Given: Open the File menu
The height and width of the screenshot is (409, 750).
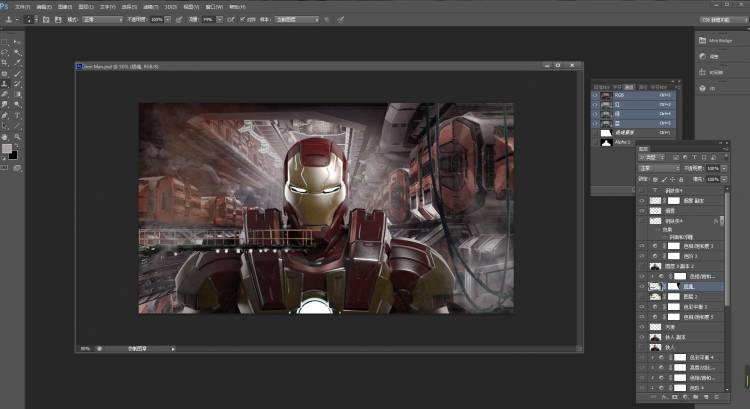Looking at the screenshot, I should (x=21, y=5).
